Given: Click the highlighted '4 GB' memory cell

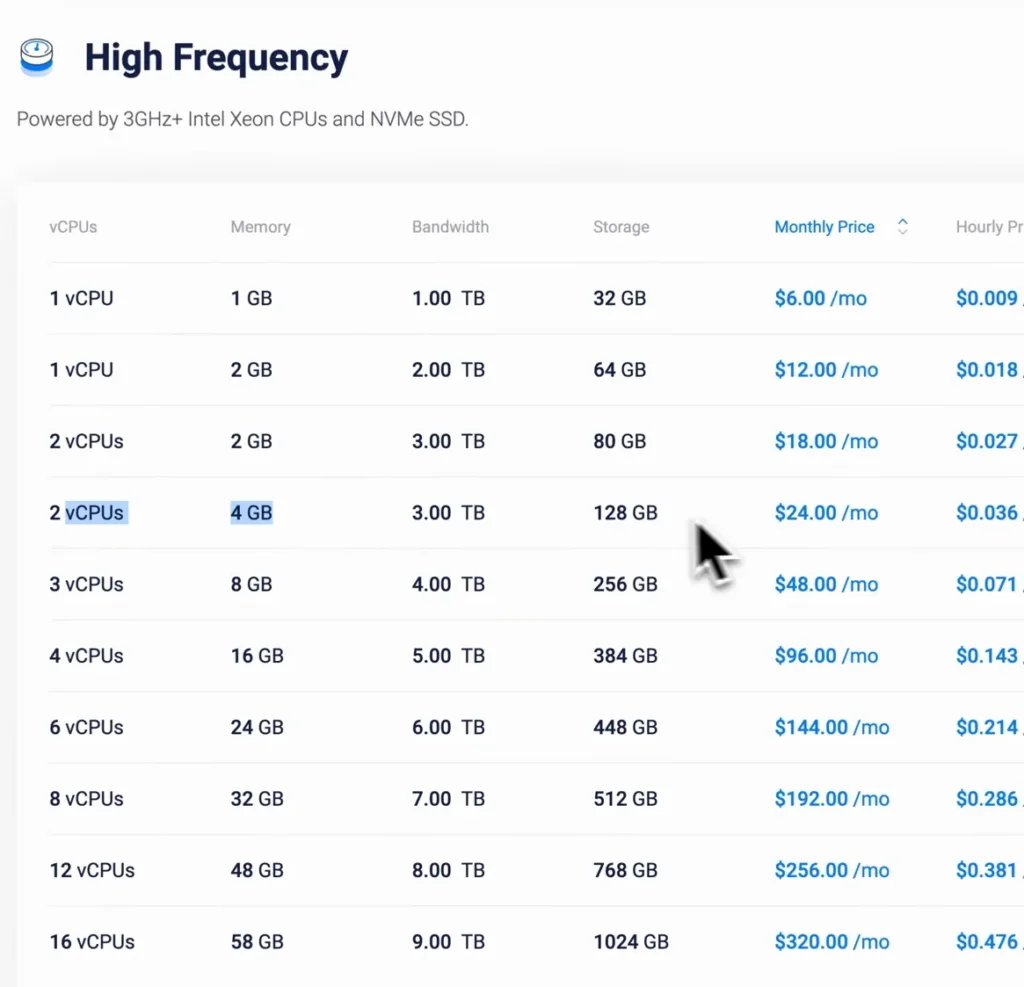Looking at the screenshot, I should (x=251, y=513).
